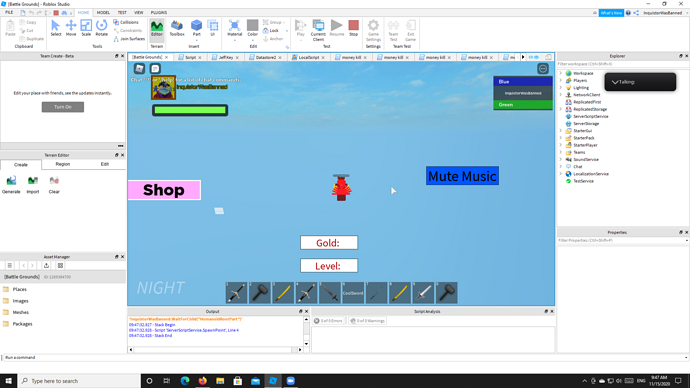Screen dimensions: 690x388
Task: Expand the Players node
Action: (561, 81)
